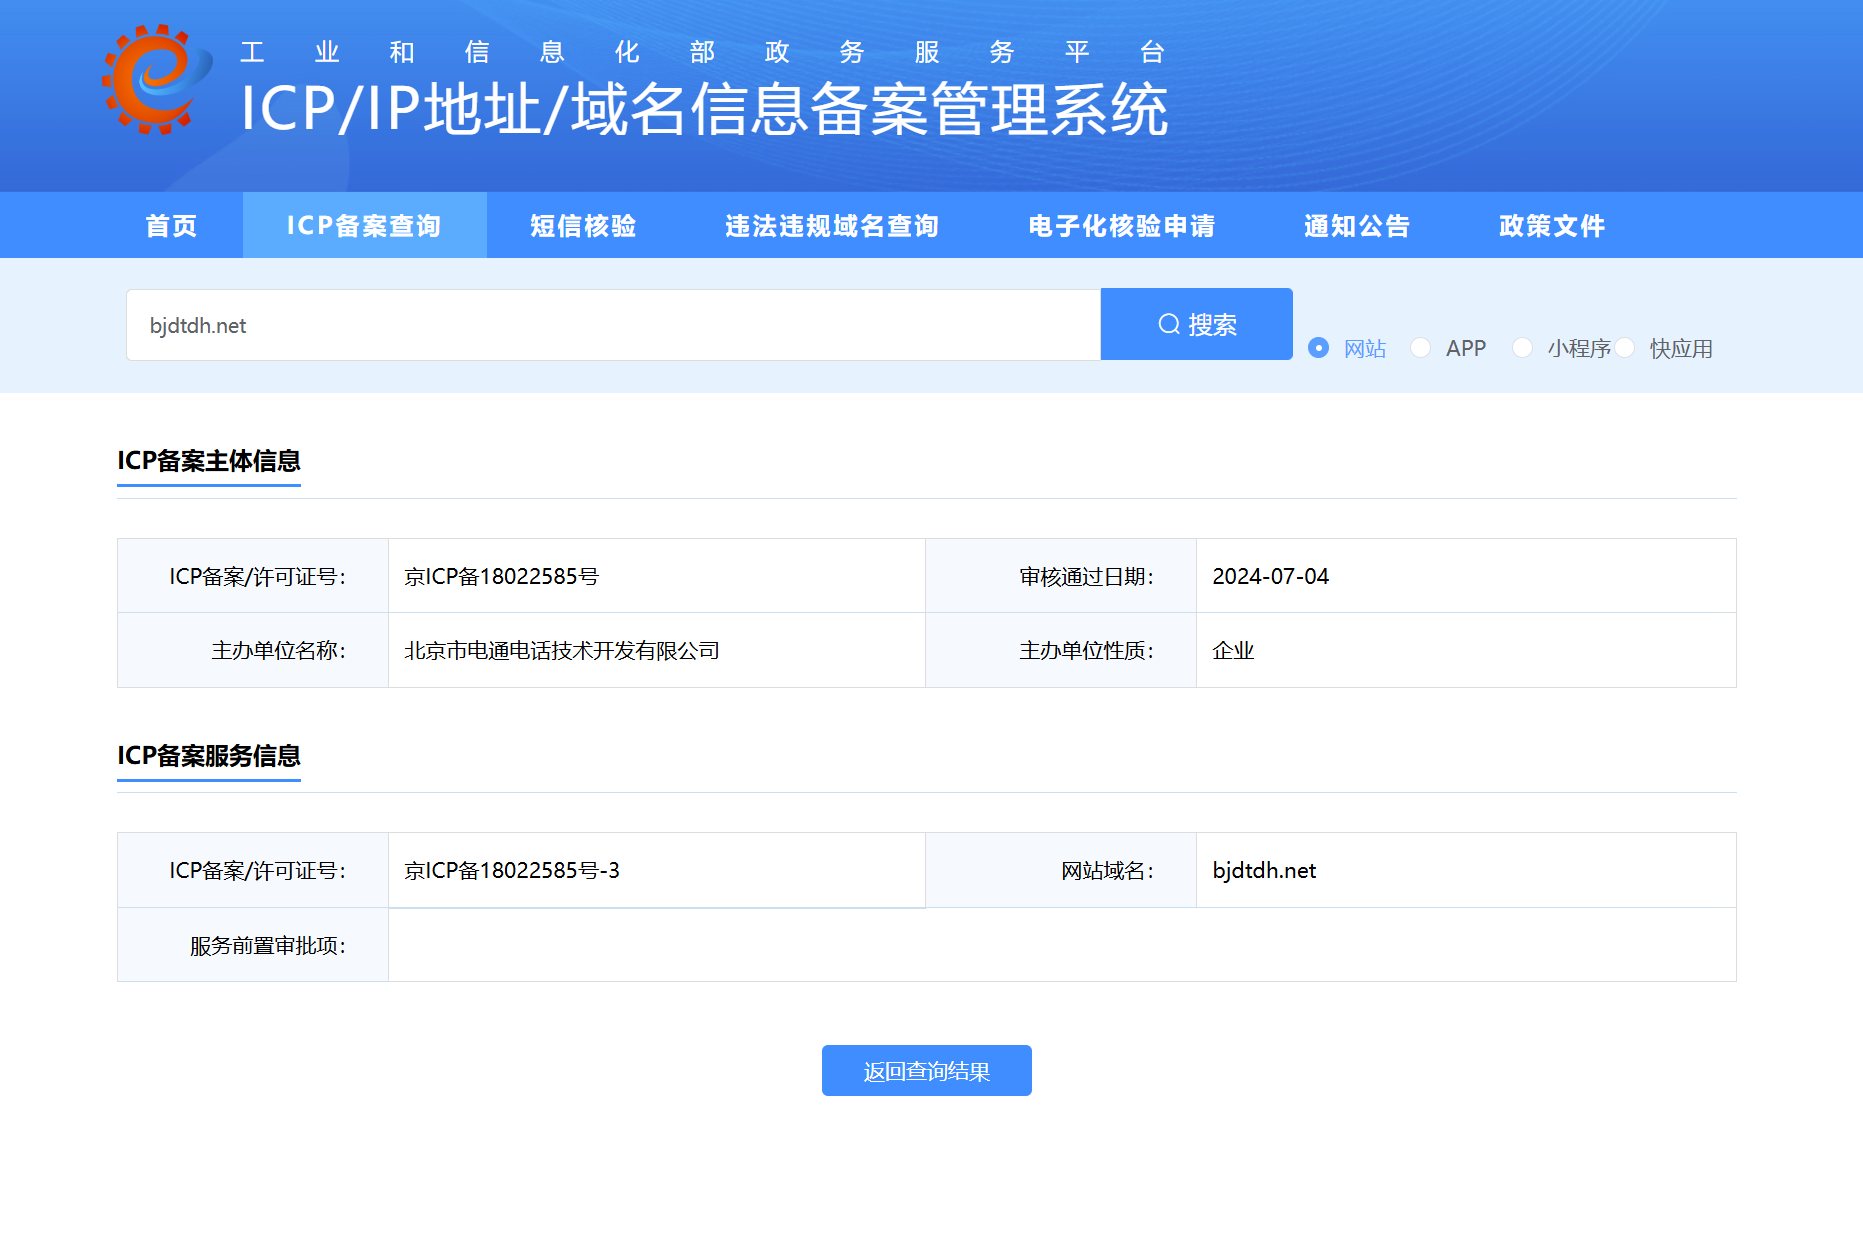
Task: Click the magnifier icon in search button
Action: pos(1168,324)
